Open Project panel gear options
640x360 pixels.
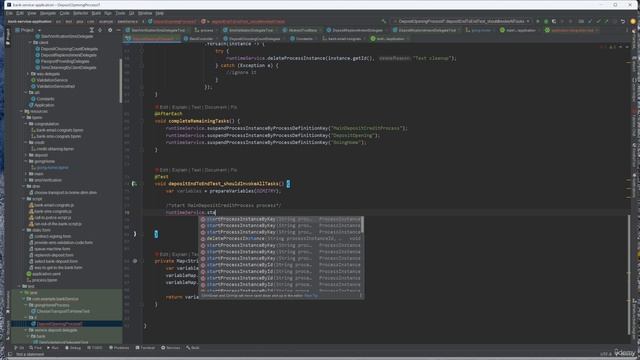110,30
